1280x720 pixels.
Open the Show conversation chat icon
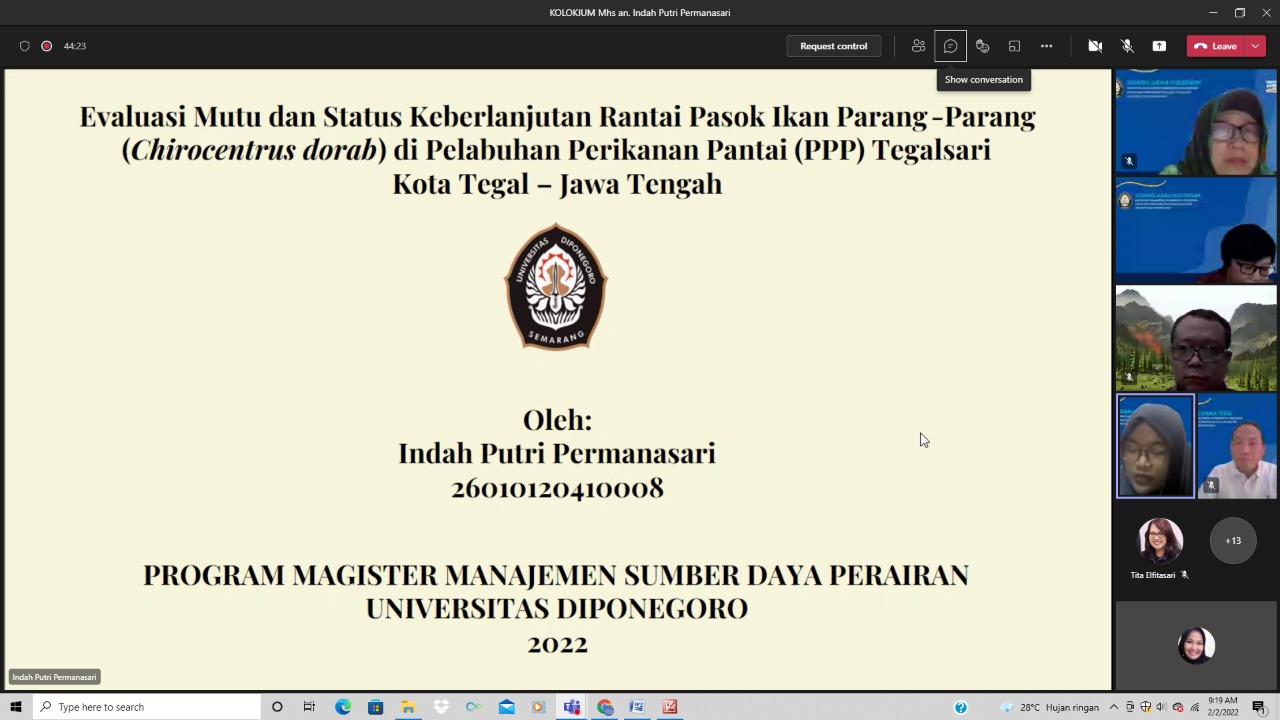[950, 46]
